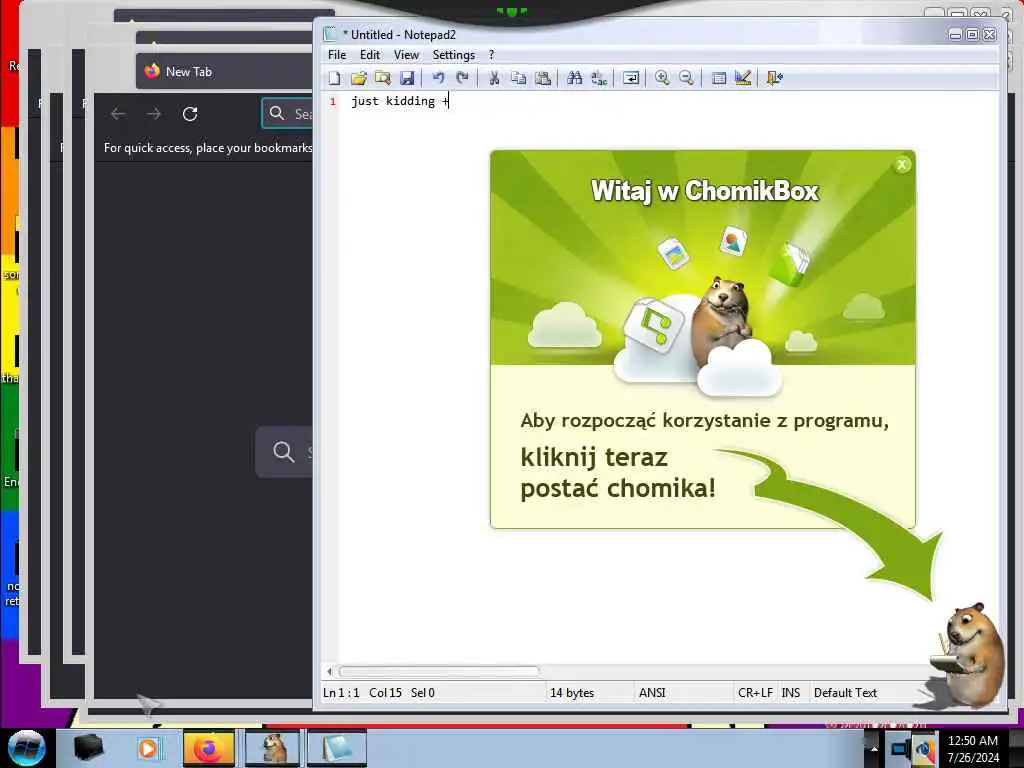Click the '14 bytes' status bar entry

click(572, 693)
